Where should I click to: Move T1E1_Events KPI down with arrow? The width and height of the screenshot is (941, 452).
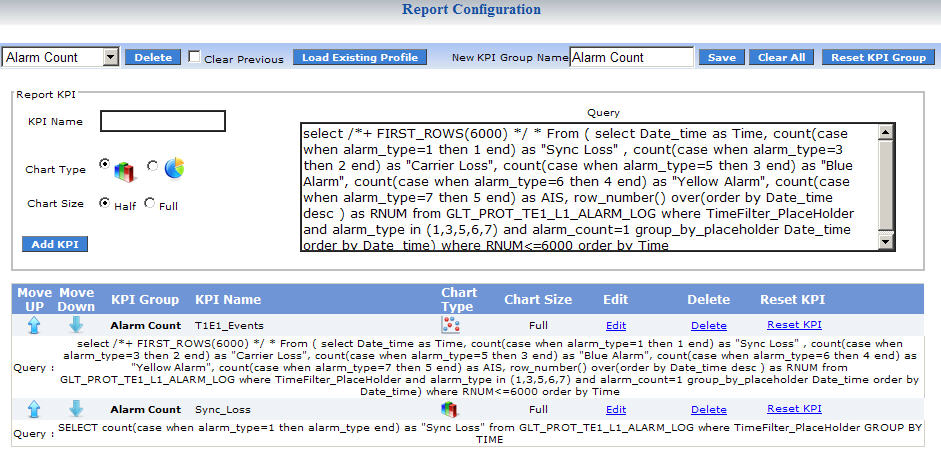(76, 325)
